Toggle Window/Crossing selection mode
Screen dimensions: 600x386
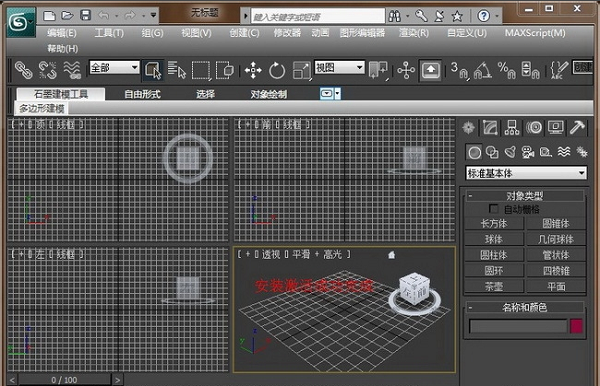point(225,70)
